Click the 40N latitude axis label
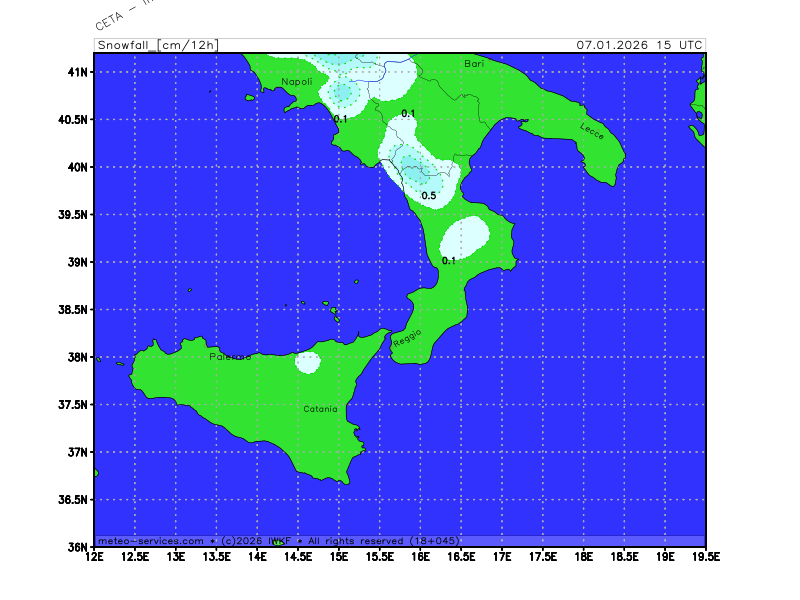Viewport: 800px width, 600px height. pyautogui.click(x=78, y=167)
